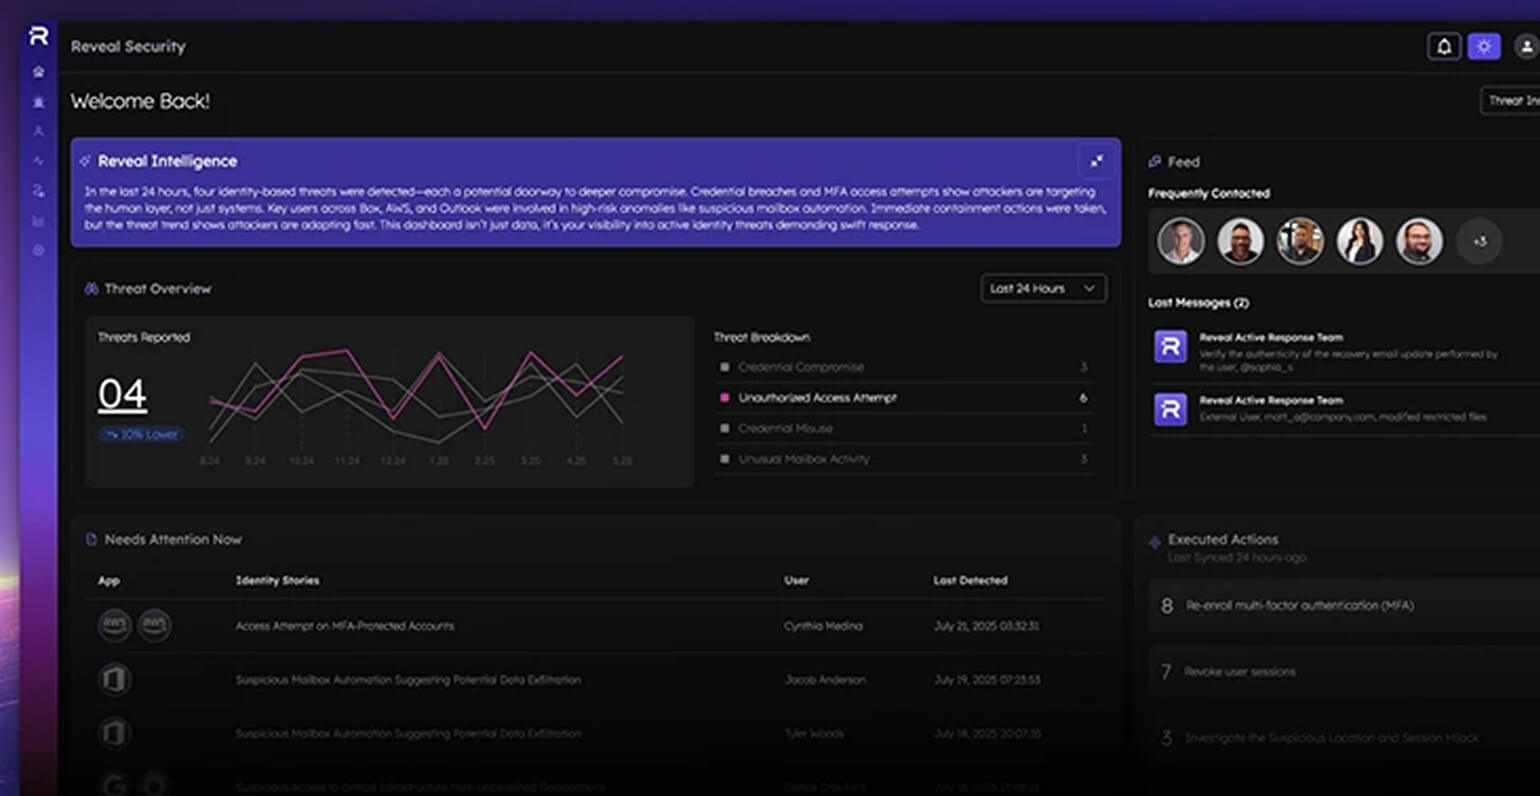Click the alert siren sidebar icon
This screenshot has width=1540, height=796.
(39, 102)
